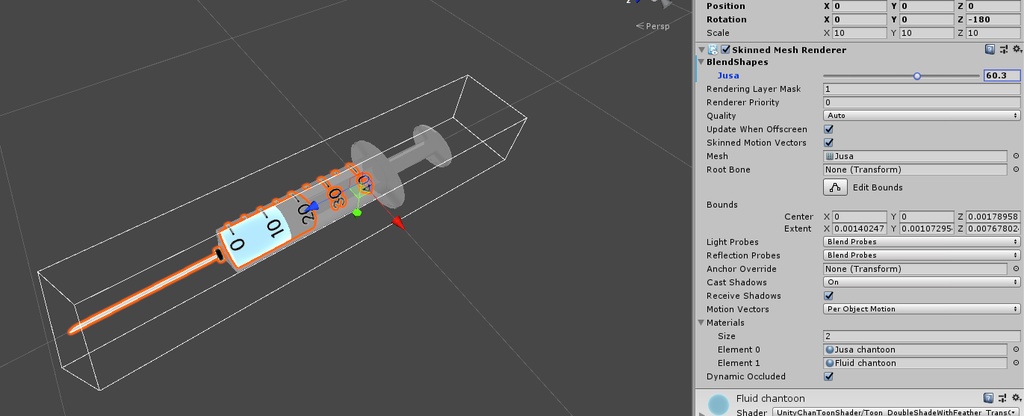The height and width of the screenshot is (416, 1024).
Task: Collapse the Materials list
Action: click(x=701, y=323)
